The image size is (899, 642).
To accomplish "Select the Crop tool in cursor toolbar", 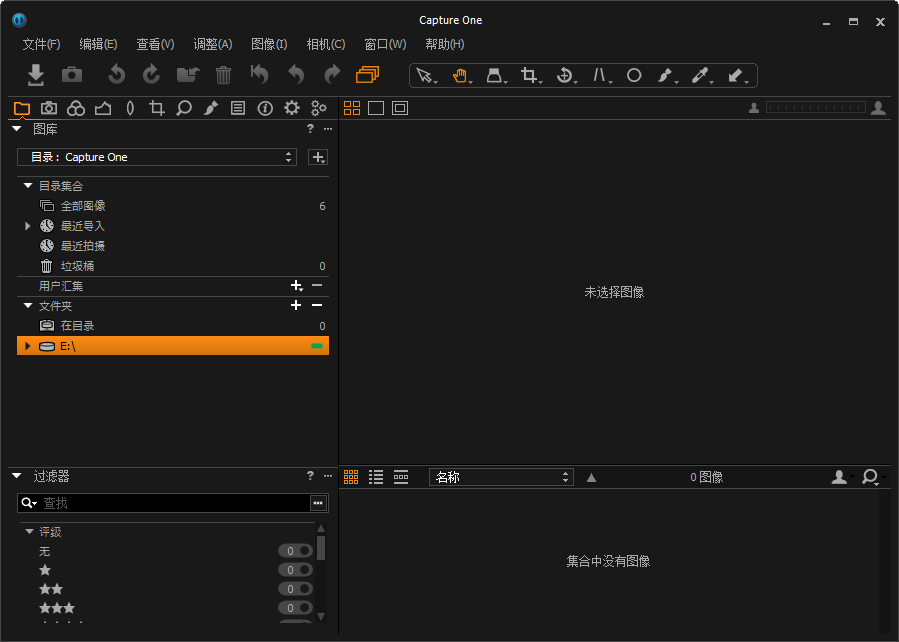I will (529, 75).
